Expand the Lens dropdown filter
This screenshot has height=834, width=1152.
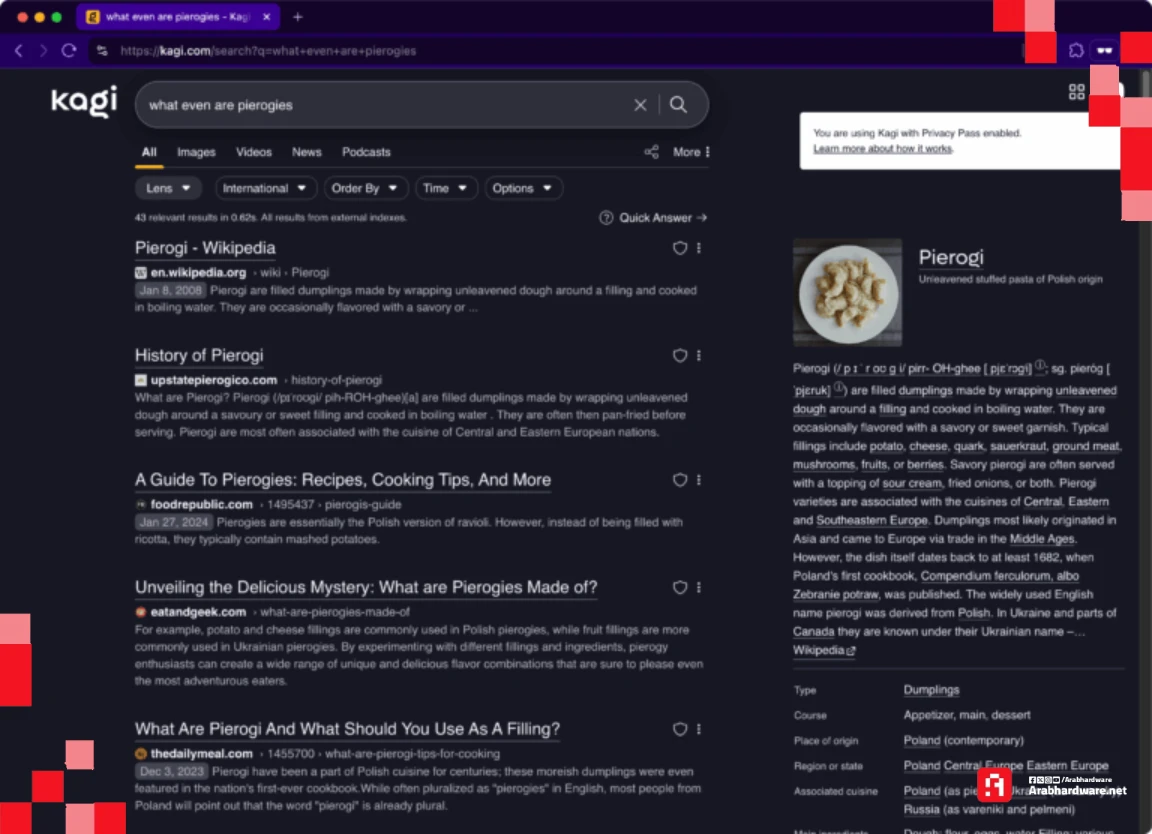click(169, 188)
